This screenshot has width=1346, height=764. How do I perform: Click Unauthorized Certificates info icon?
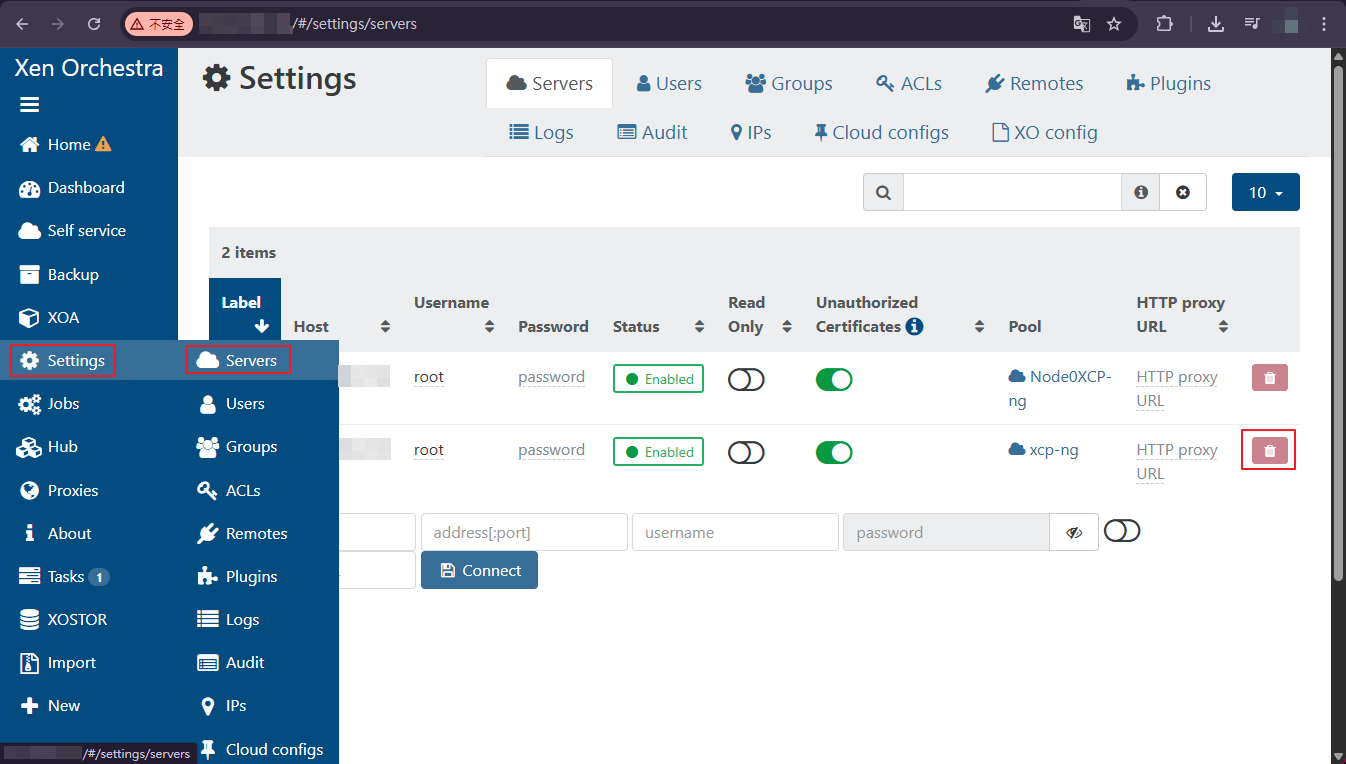[x=914, y=326]
